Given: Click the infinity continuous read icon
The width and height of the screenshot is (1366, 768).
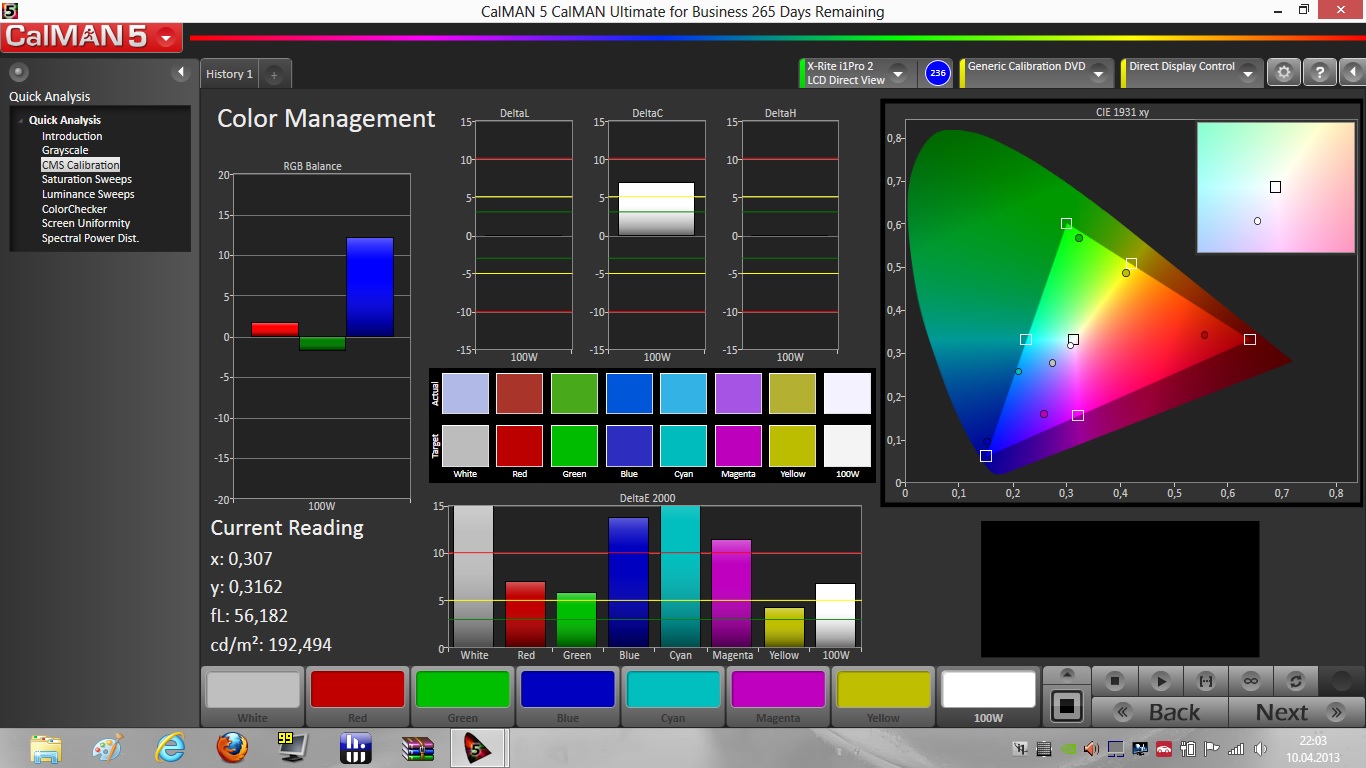Looking at the screenshot, I should click(x=1250, y=681).
